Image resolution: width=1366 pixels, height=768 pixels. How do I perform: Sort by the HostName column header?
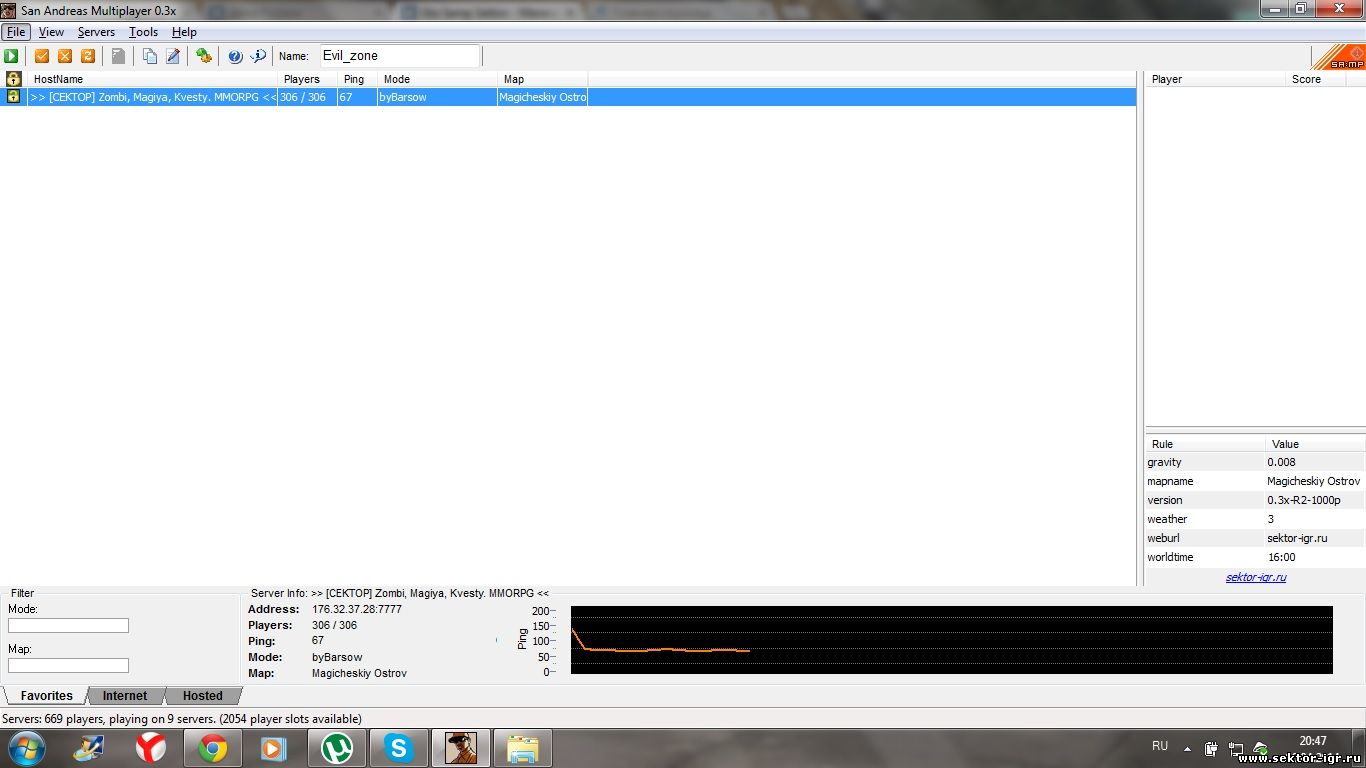tap(152, 79)
